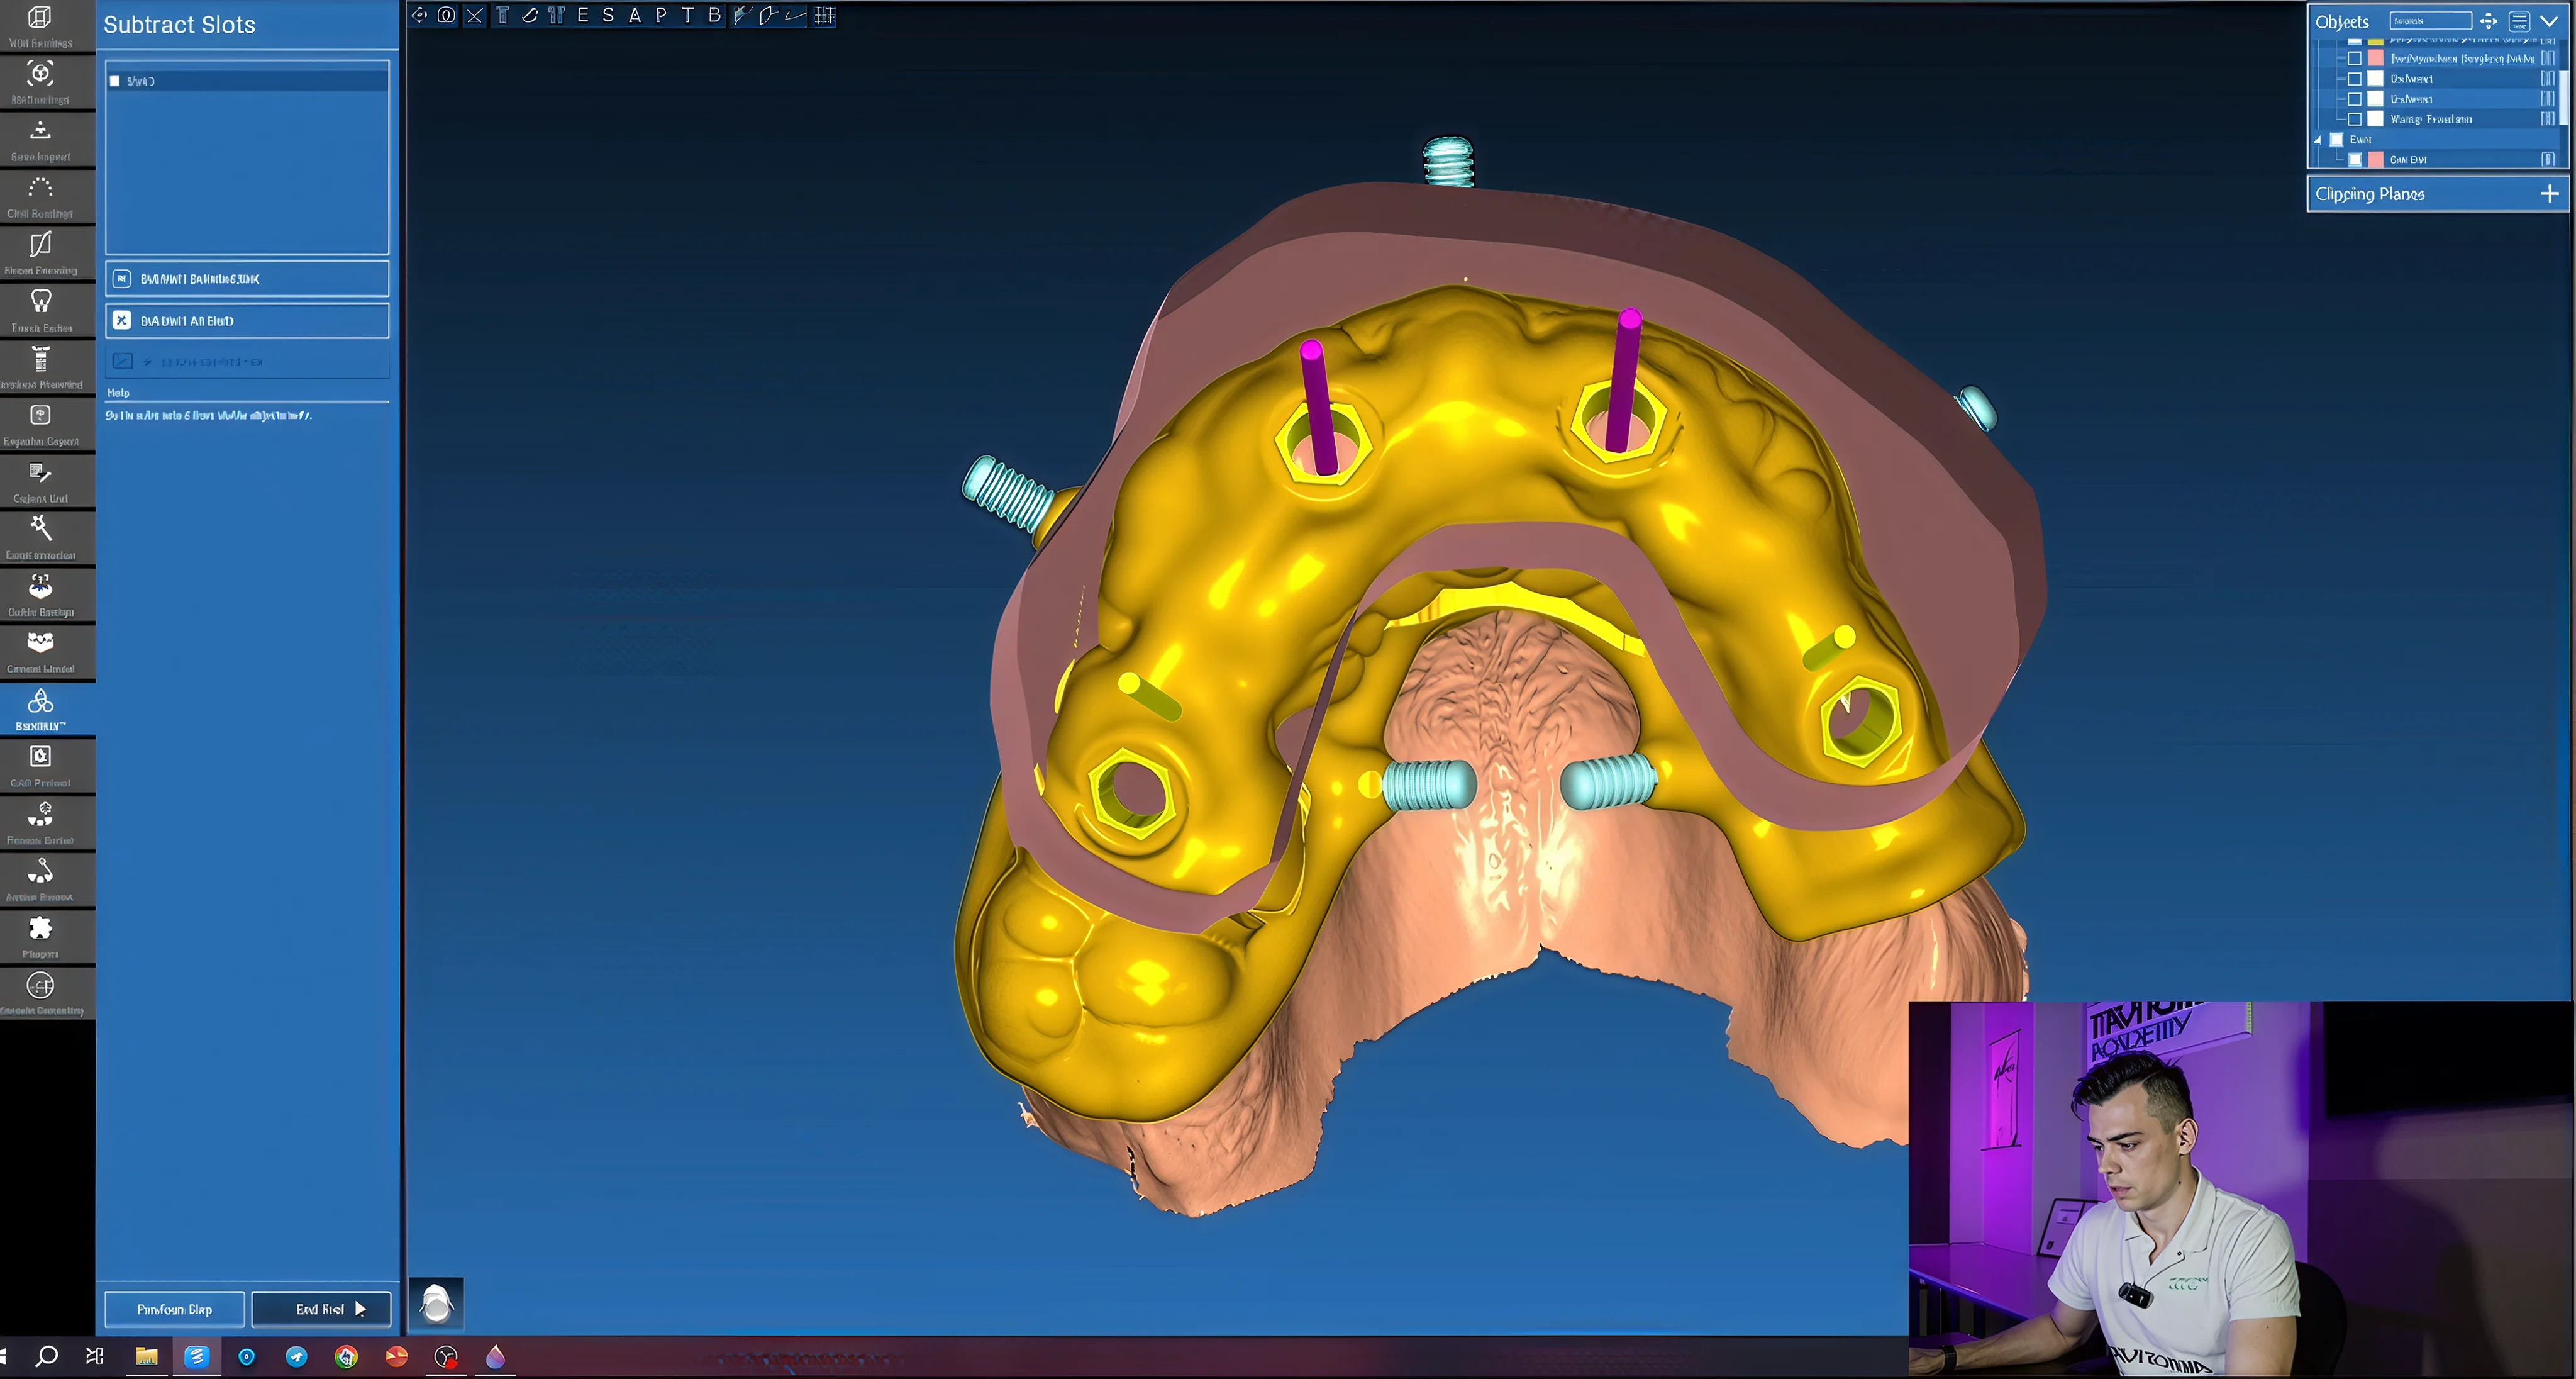Screen dimensions: 2576x1379
Task: Click the plain jaw icon below it
Action: point(40,642)
